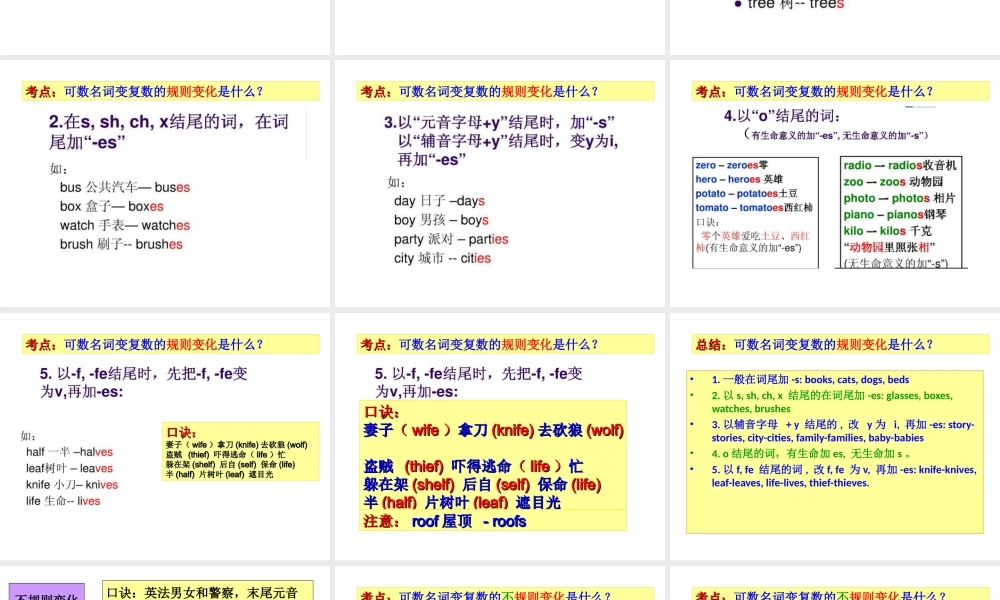Click summary point '5. 以 f, fe 结尾的词'
Screen dimensions: 1000x600
click(844, 476)
